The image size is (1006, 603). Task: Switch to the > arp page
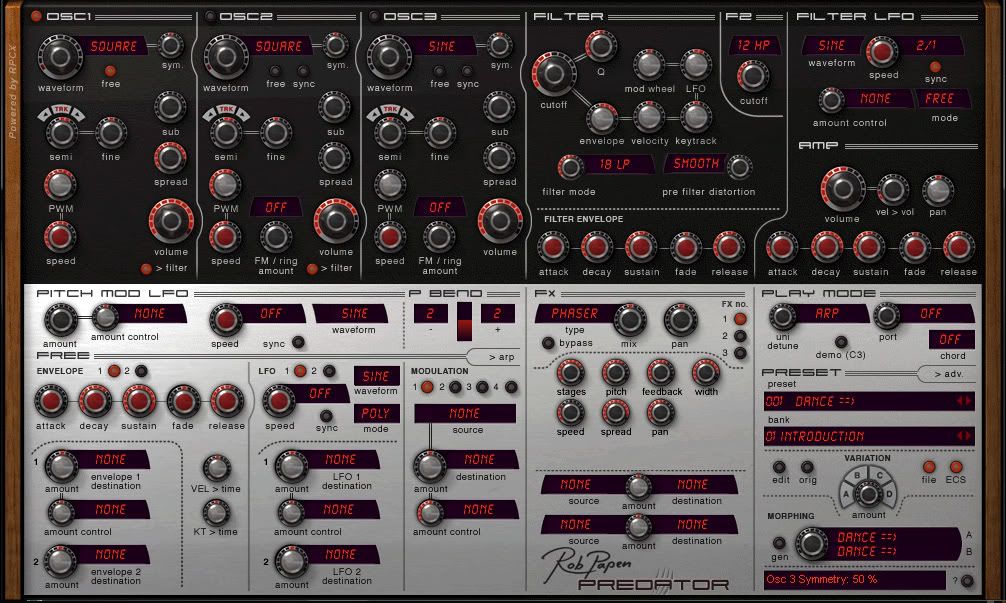pos(500,357)
